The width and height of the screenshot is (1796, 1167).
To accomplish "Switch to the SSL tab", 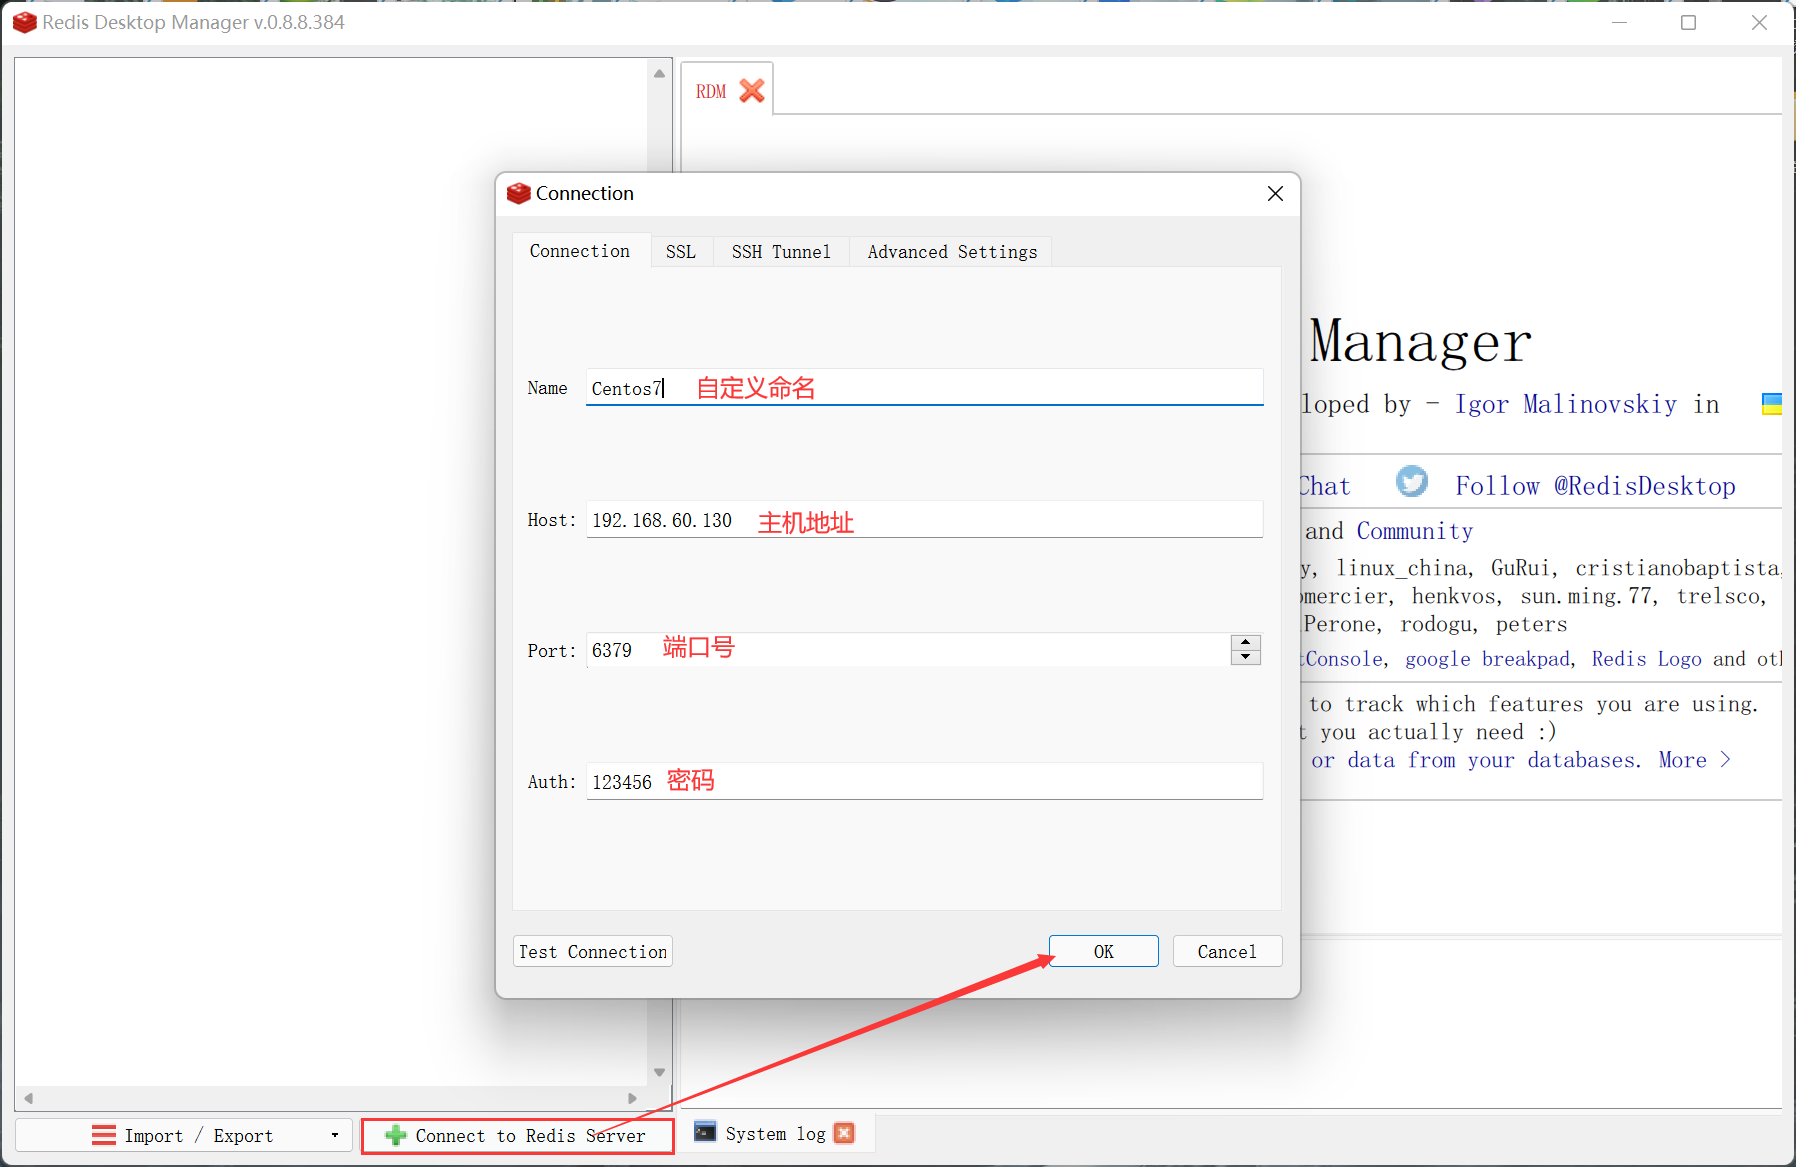I will pyautogui.click(x=681, y=251).
